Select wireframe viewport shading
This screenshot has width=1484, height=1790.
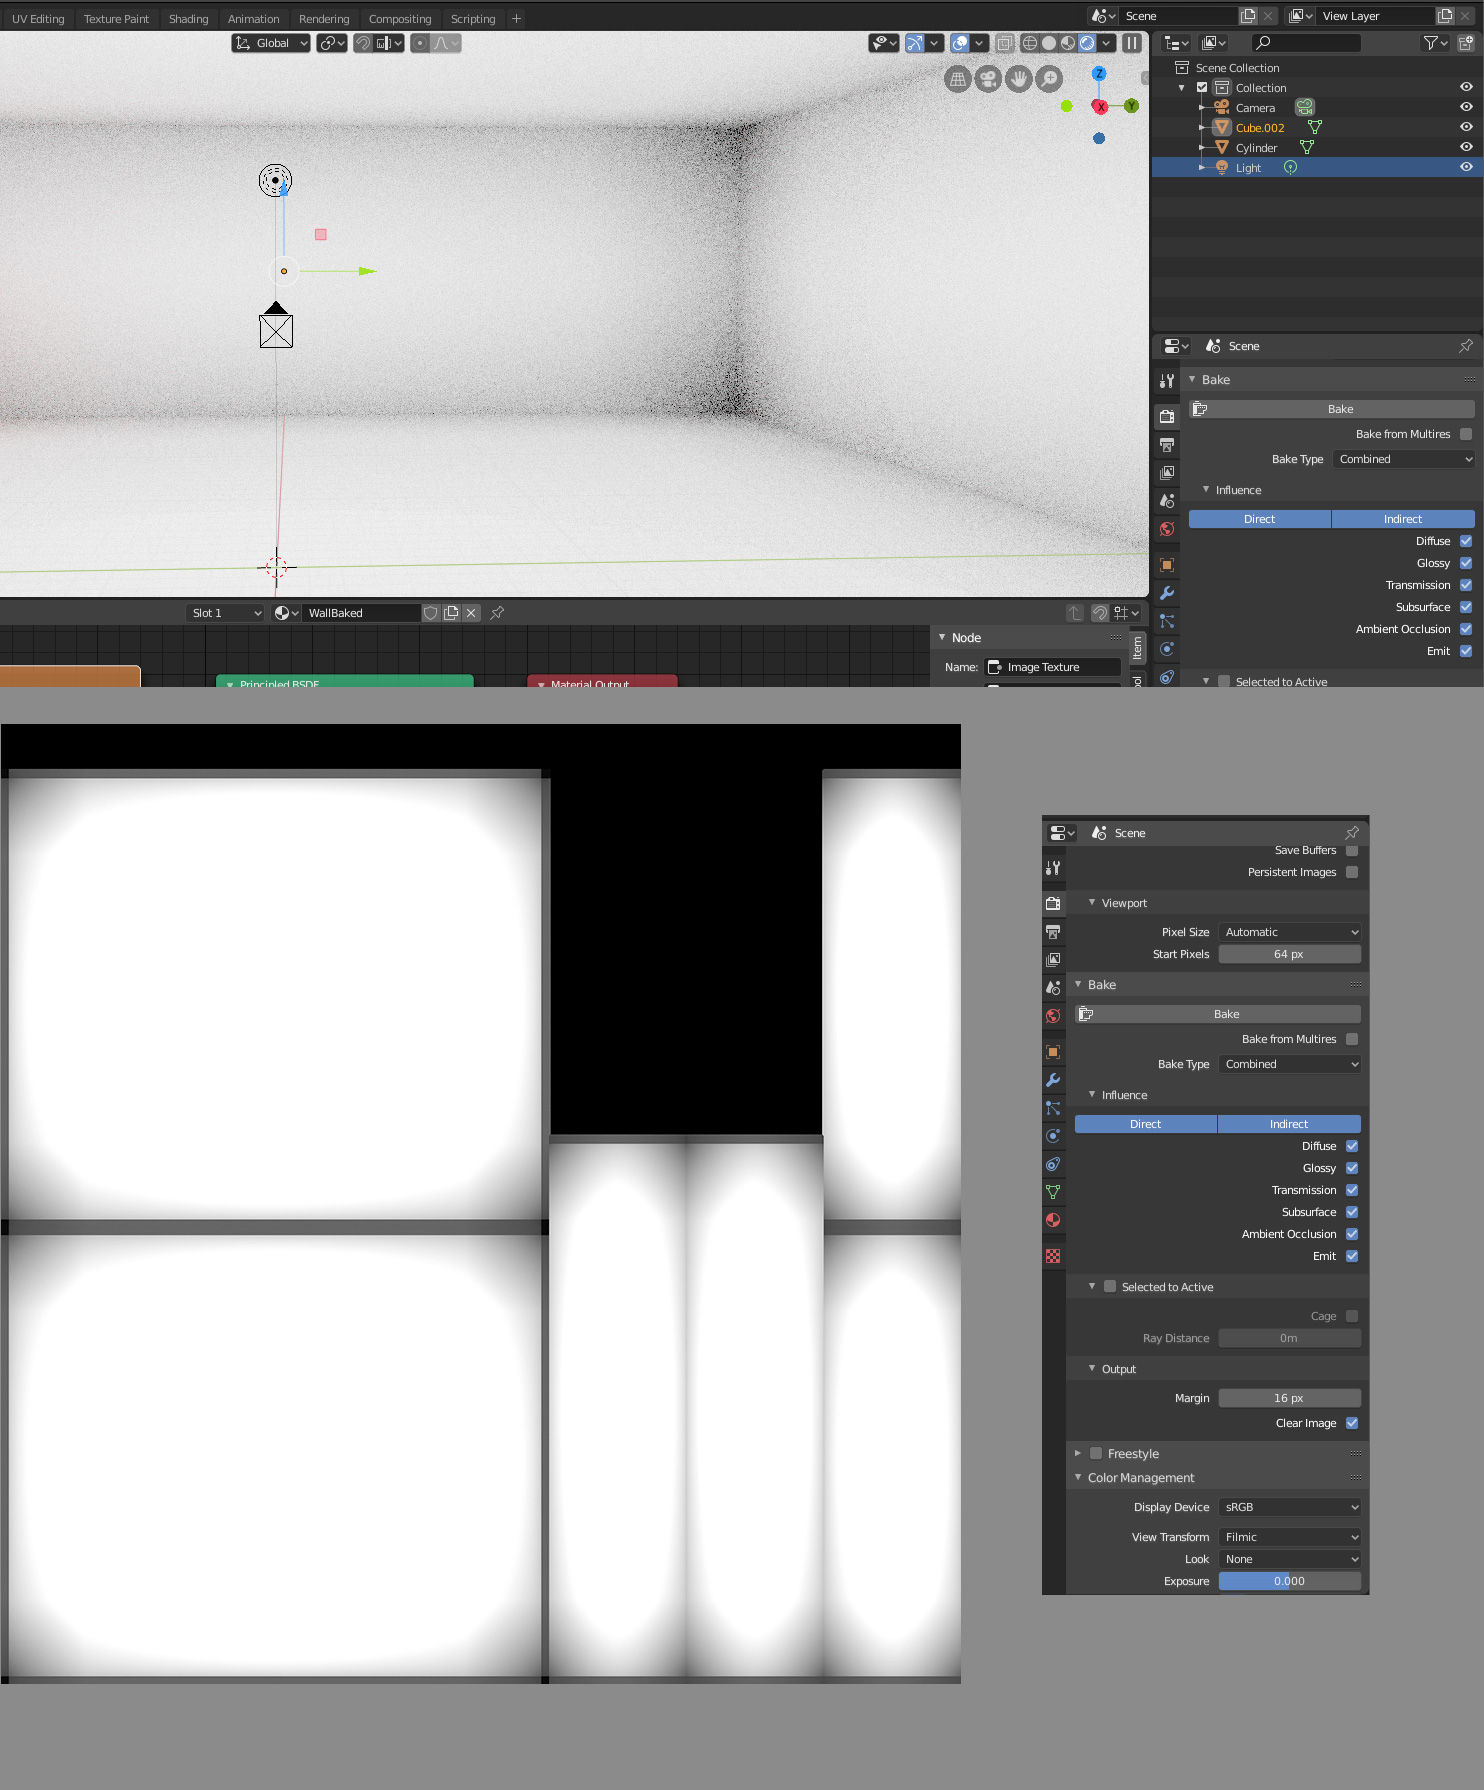pos(1029,43)
